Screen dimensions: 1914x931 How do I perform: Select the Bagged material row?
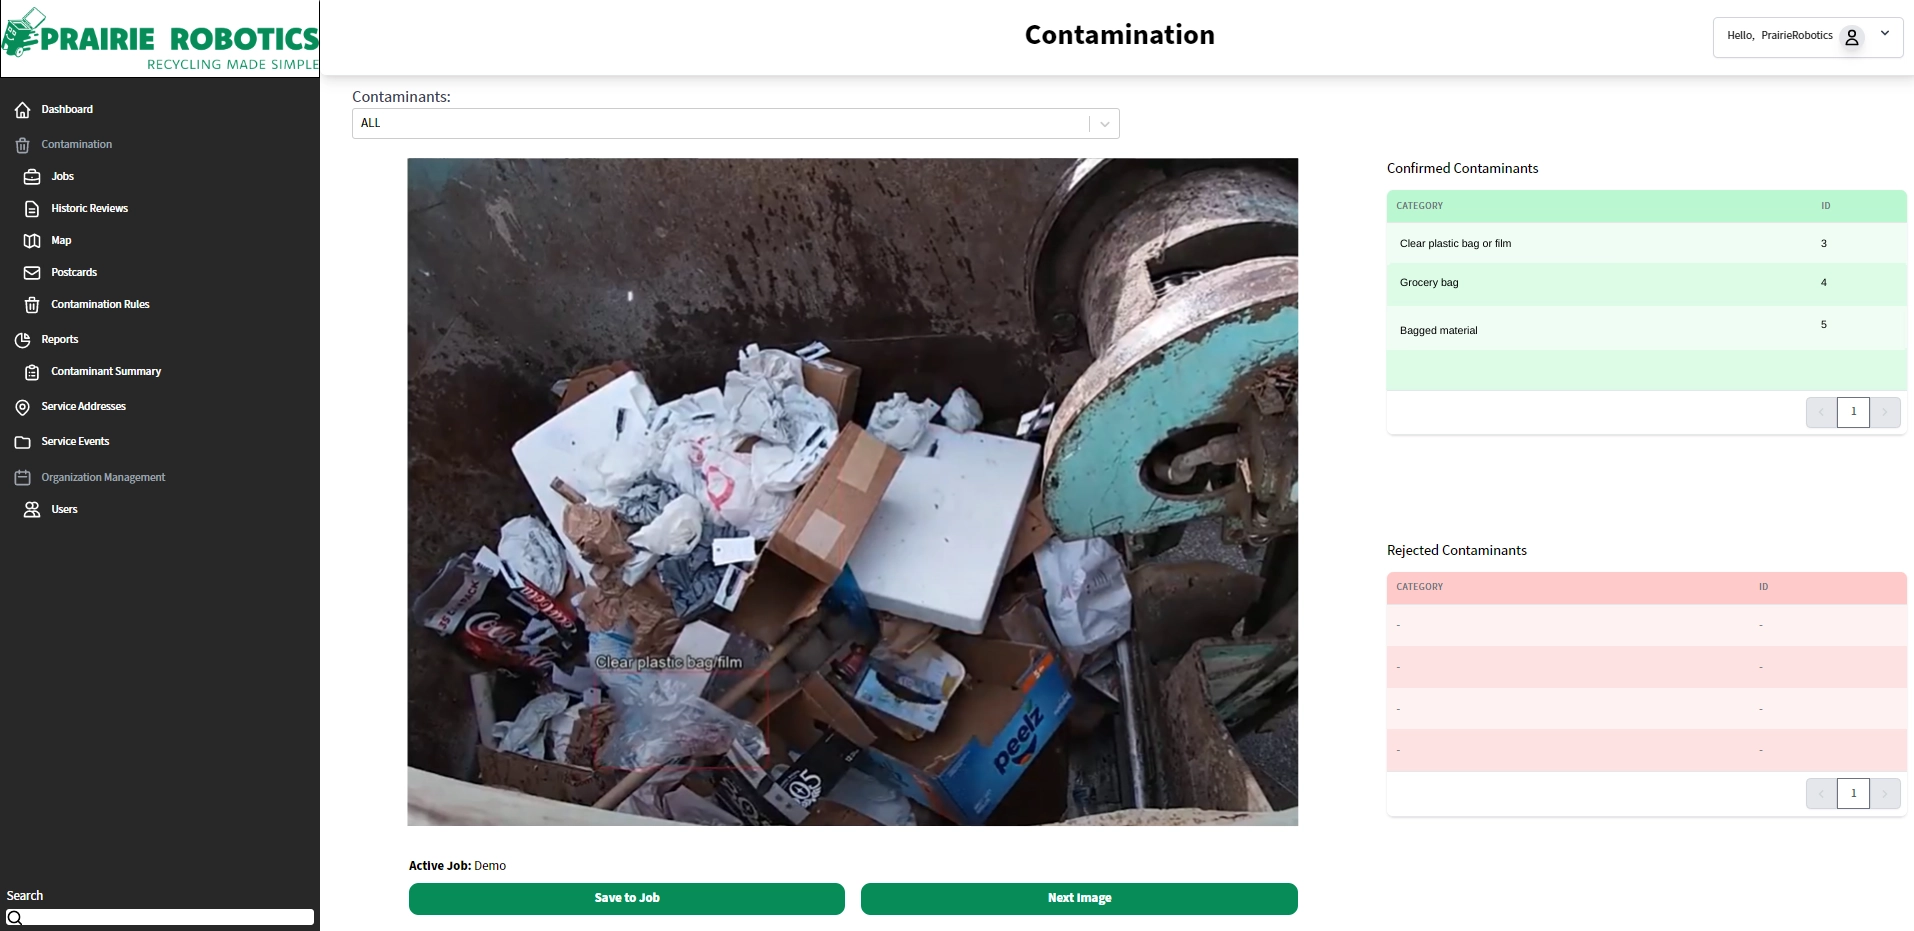[x=1646, y=327]
